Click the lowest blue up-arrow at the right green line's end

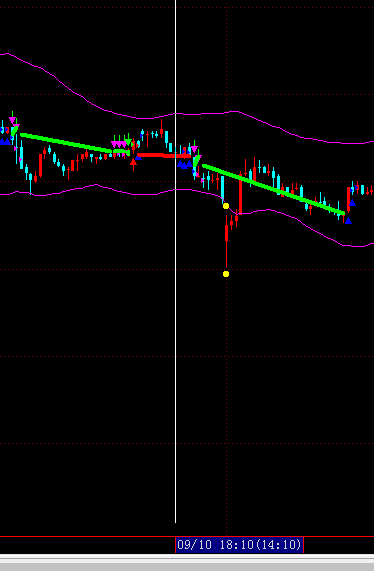tap(348, 220)
